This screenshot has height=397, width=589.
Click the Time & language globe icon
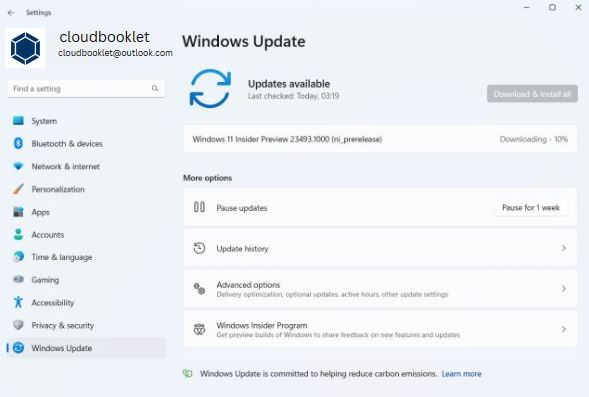pos(18,257)
